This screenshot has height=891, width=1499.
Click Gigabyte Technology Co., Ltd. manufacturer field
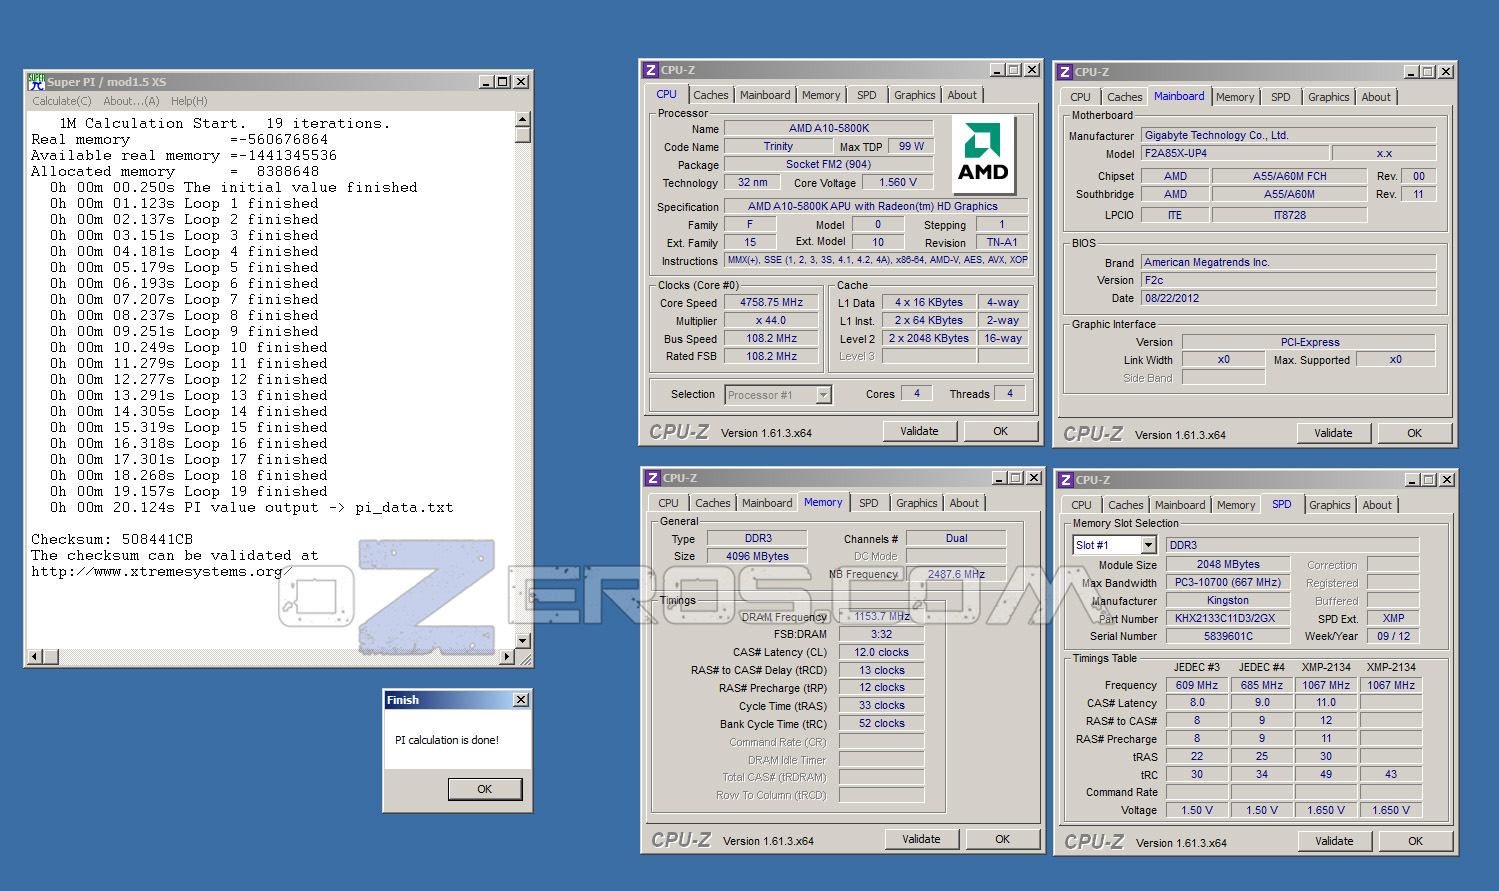pos(1289,135)
